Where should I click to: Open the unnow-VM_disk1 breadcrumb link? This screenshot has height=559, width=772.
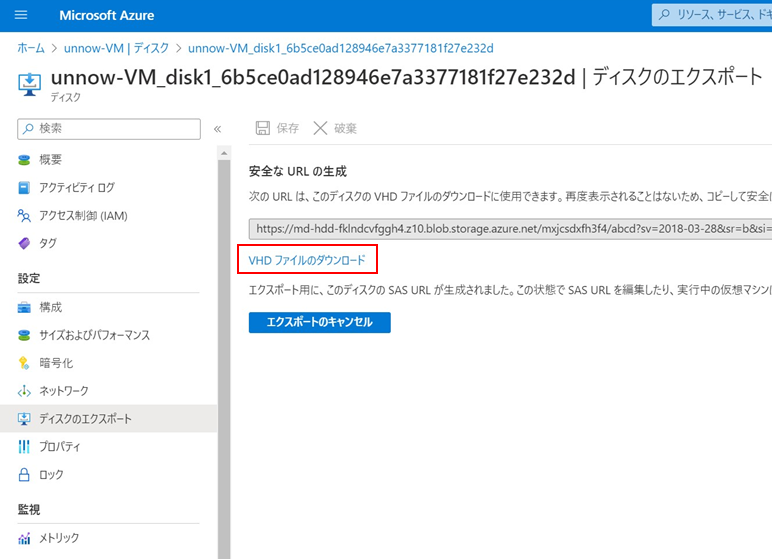(x=341, y=48)
